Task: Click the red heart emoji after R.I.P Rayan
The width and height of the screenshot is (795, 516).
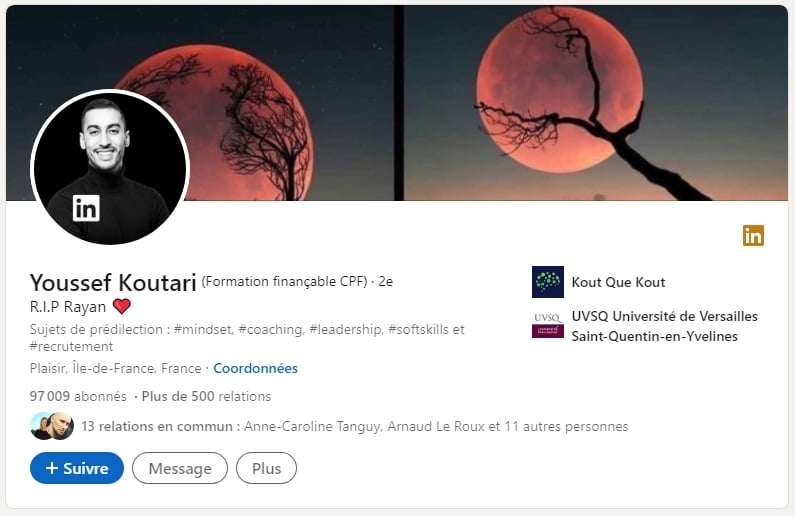Action: point(122,306)
